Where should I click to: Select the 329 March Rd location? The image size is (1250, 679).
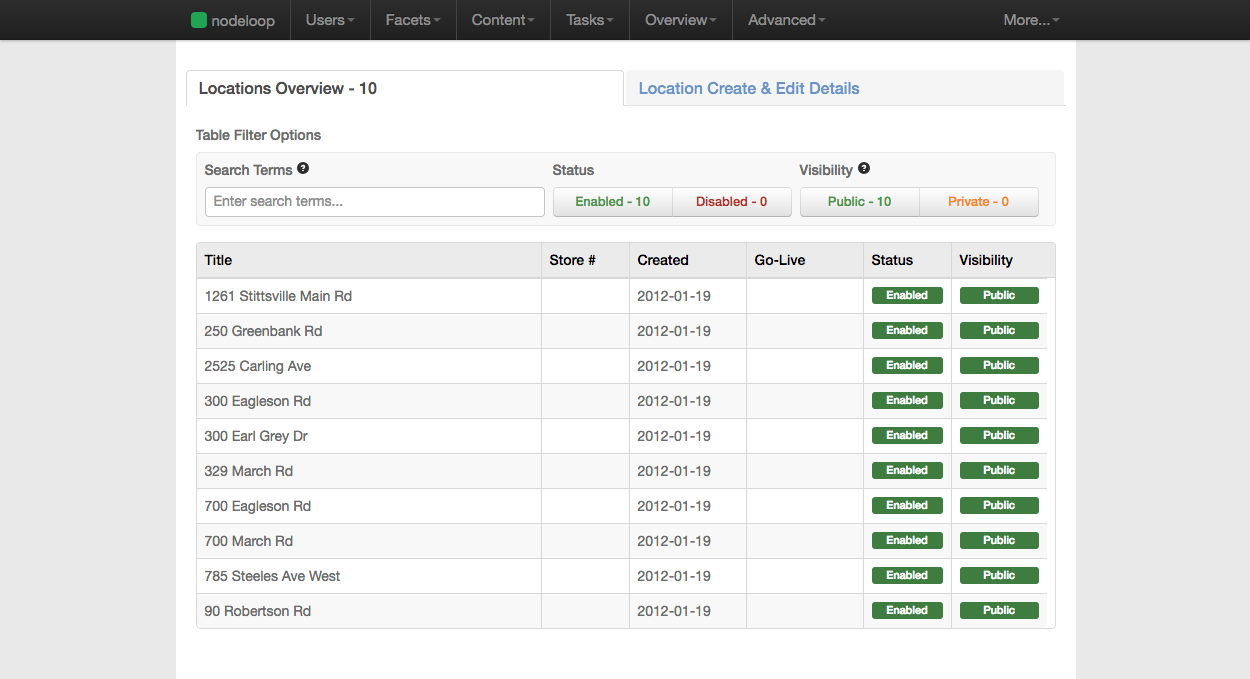pos(249,471)
